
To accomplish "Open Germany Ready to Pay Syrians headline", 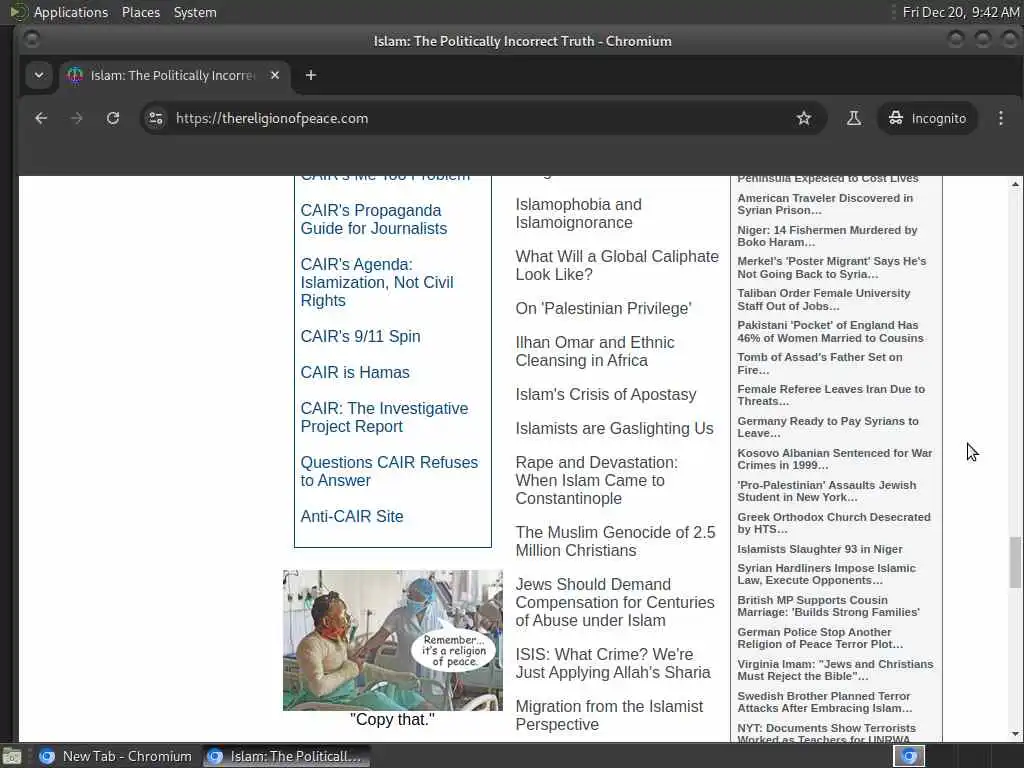I will (827, 427).
